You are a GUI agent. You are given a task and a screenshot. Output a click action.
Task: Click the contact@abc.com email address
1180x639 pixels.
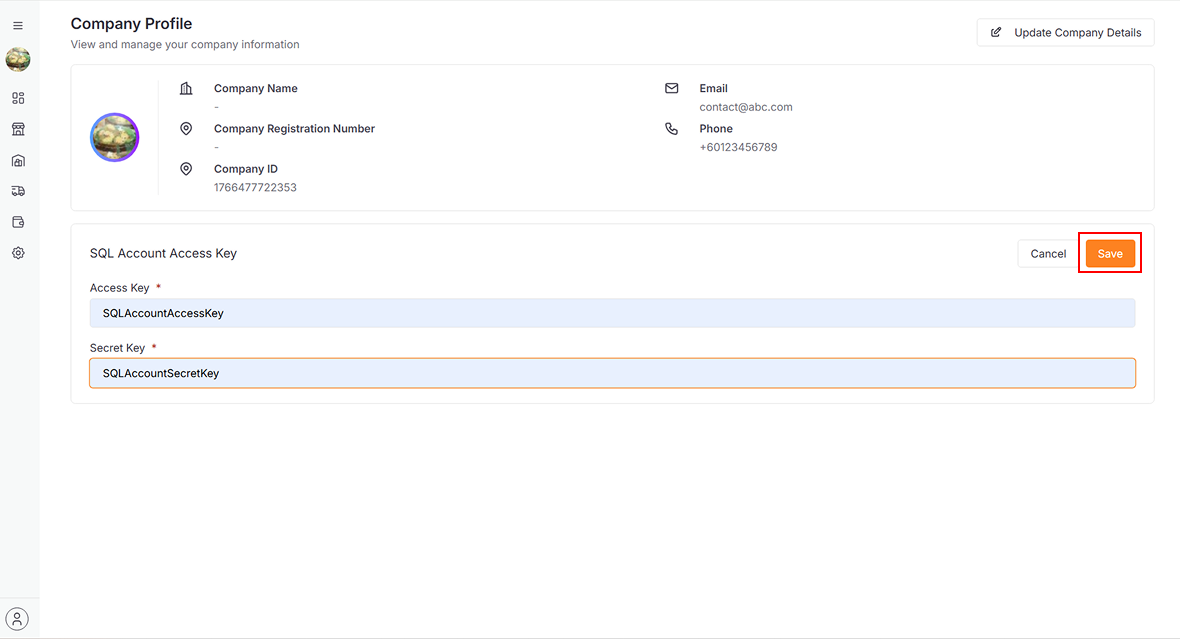tap(746, 107)
